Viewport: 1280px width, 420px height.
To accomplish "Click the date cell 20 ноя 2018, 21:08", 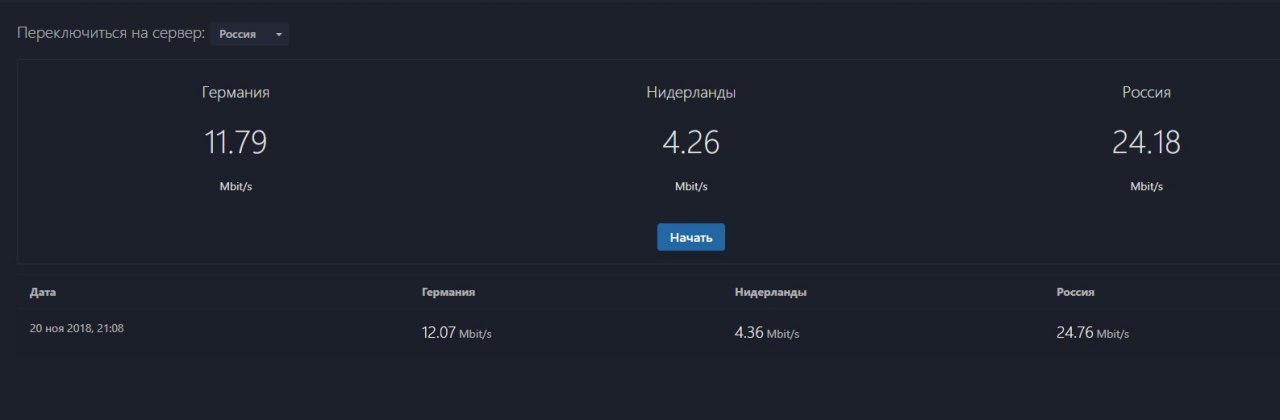I will [77, 327].
